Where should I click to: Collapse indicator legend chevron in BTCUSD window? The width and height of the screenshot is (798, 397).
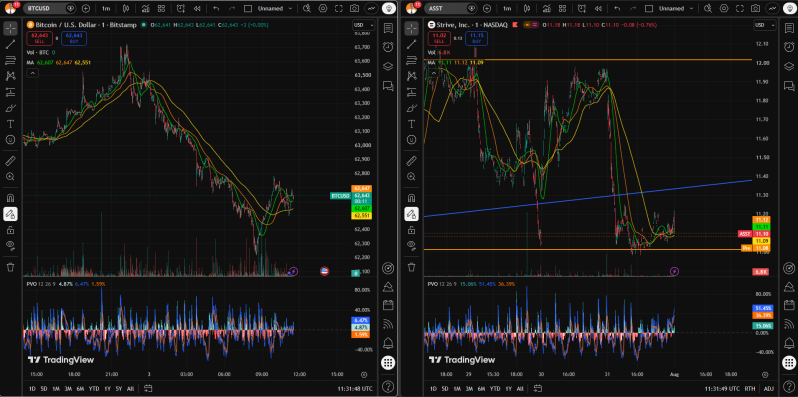coord(32,73)
